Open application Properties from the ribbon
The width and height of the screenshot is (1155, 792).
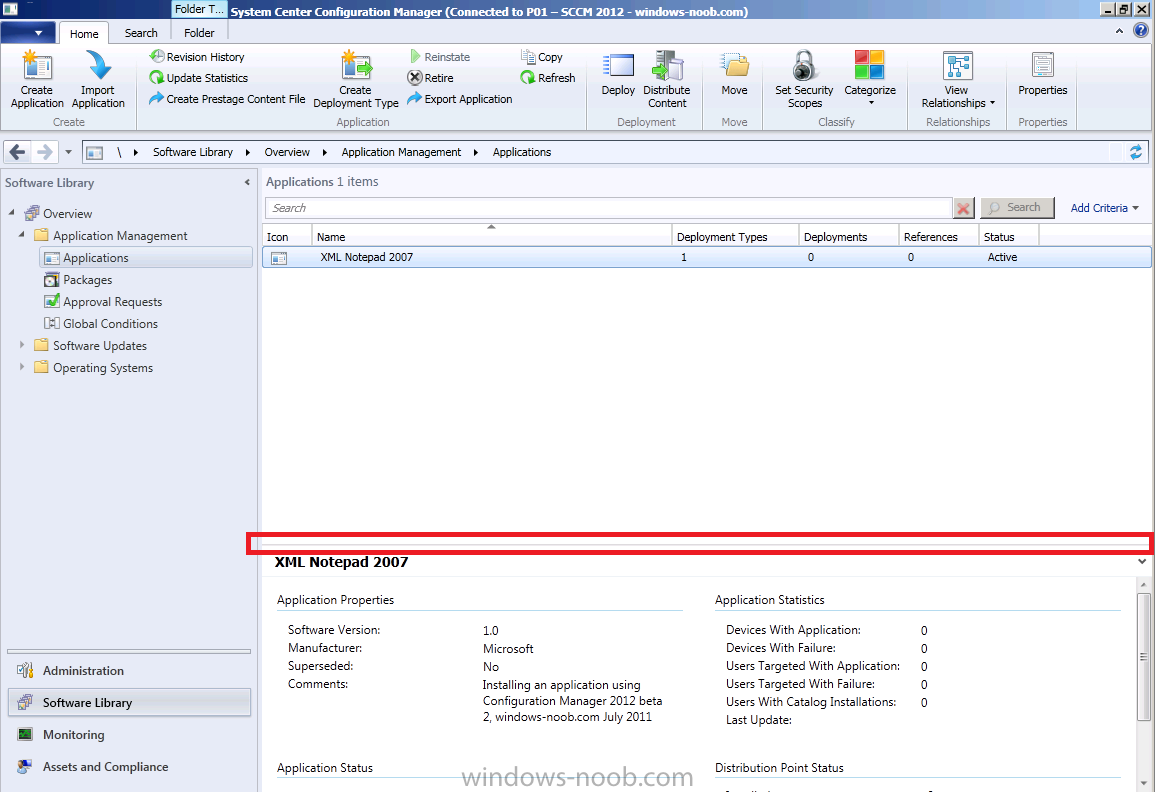[x=1042, y=74]
